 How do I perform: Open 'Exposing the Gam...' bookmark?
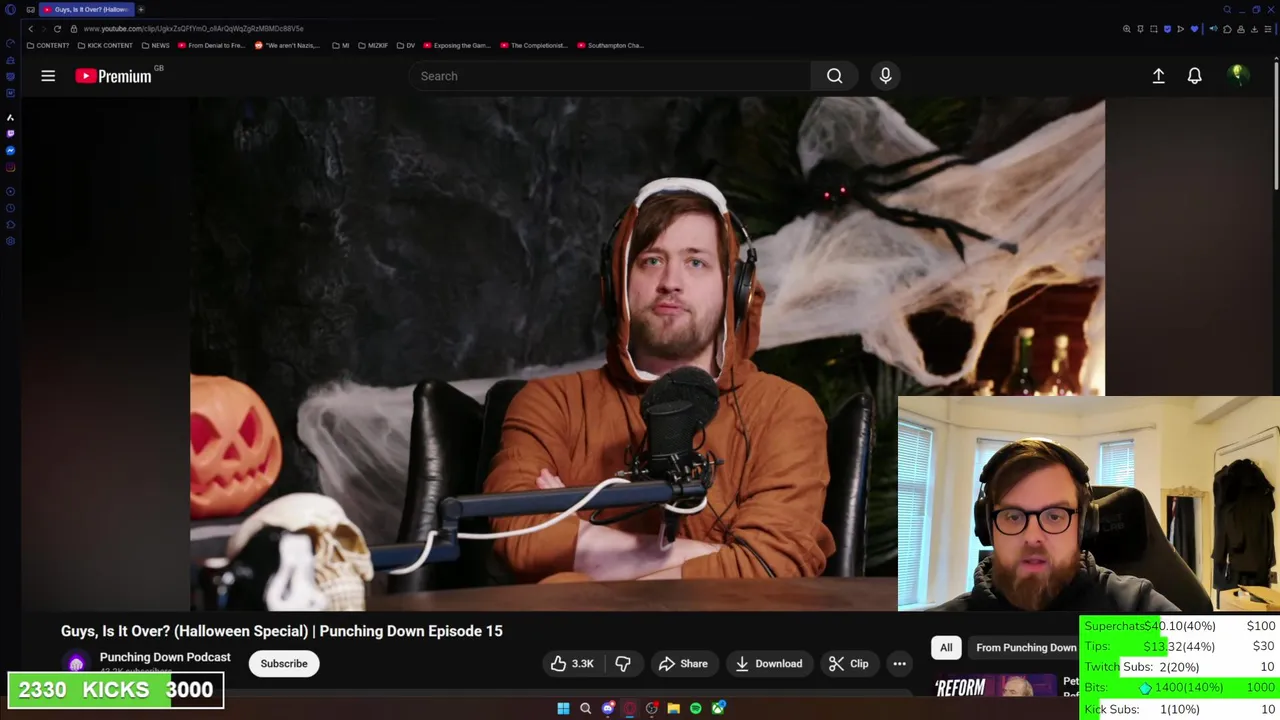457,45
